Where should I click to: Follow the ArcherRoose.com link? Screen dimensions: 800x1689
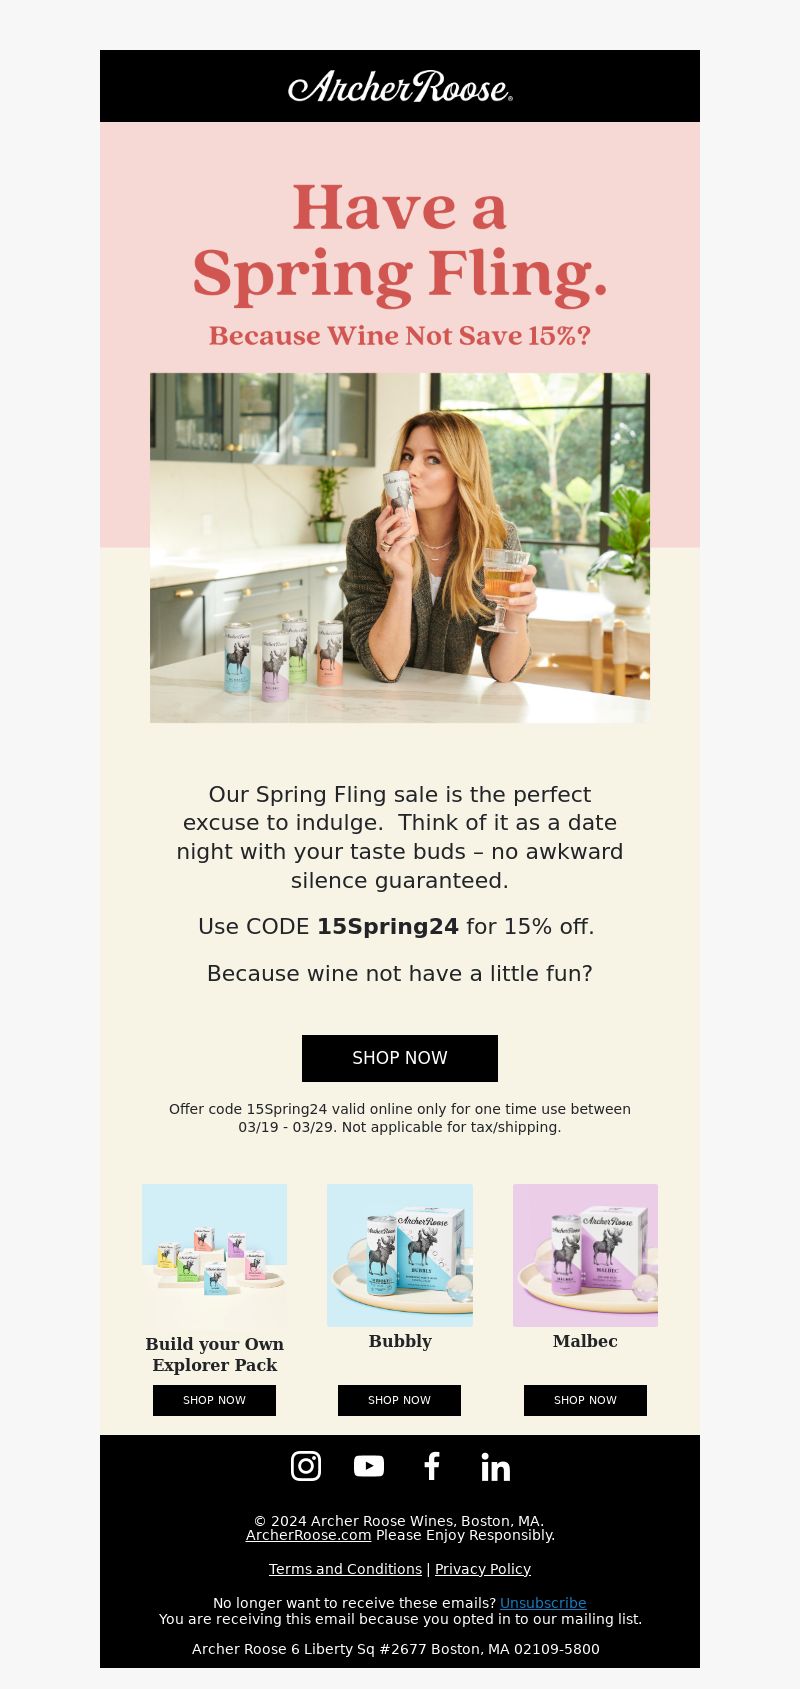[x=309, y=1535]
